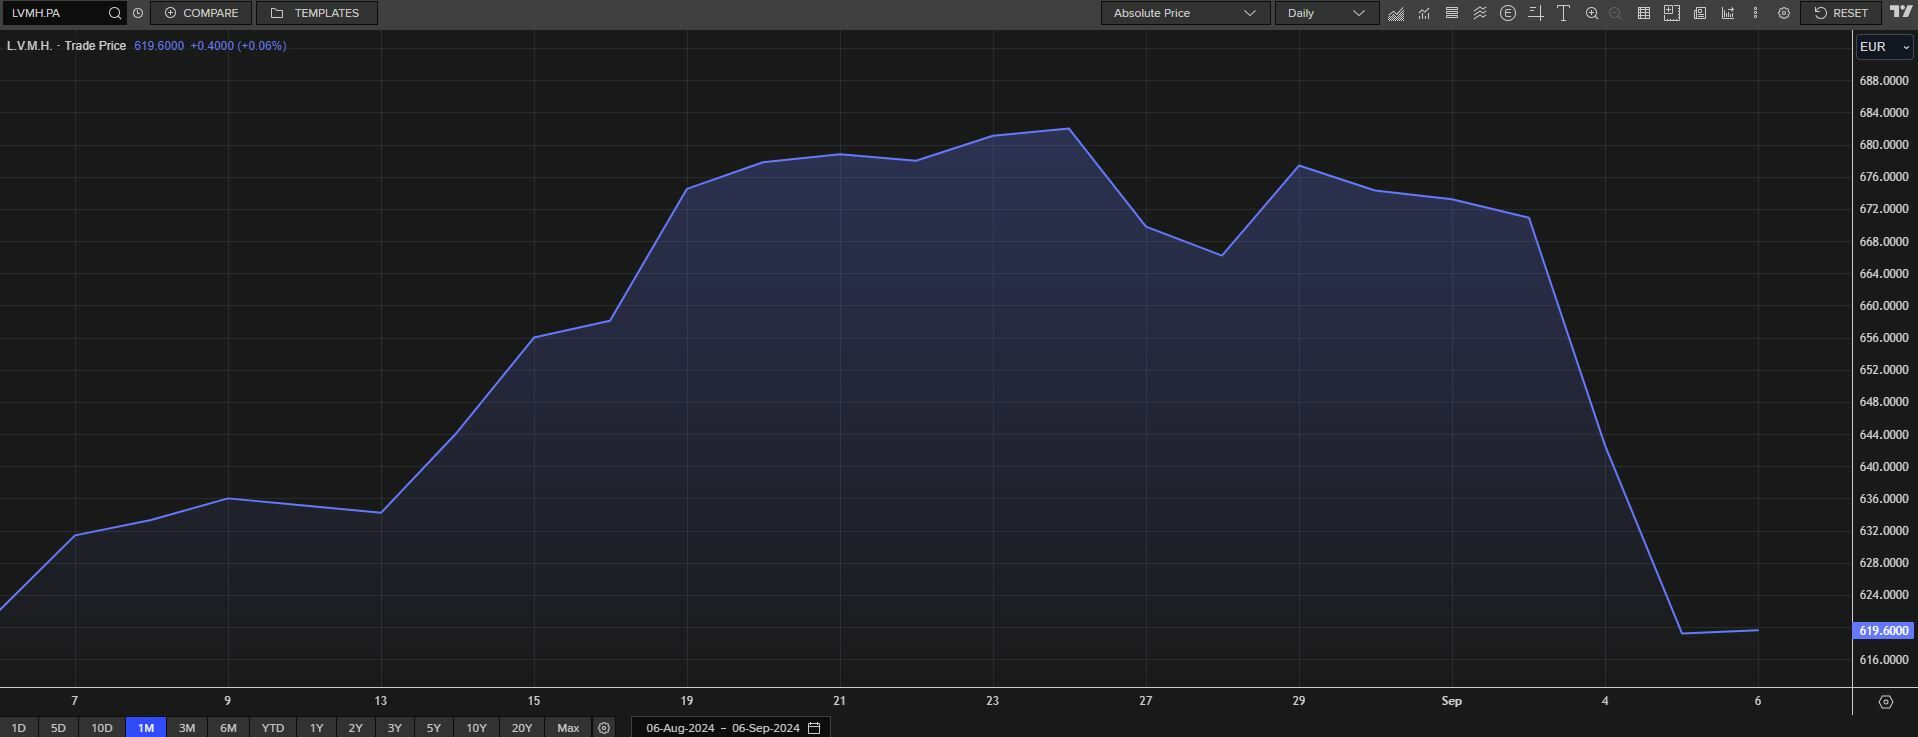Expand the Absolute Price dropdown
The width and height of the screenshot is (1918, 737).
point(1184,13)
